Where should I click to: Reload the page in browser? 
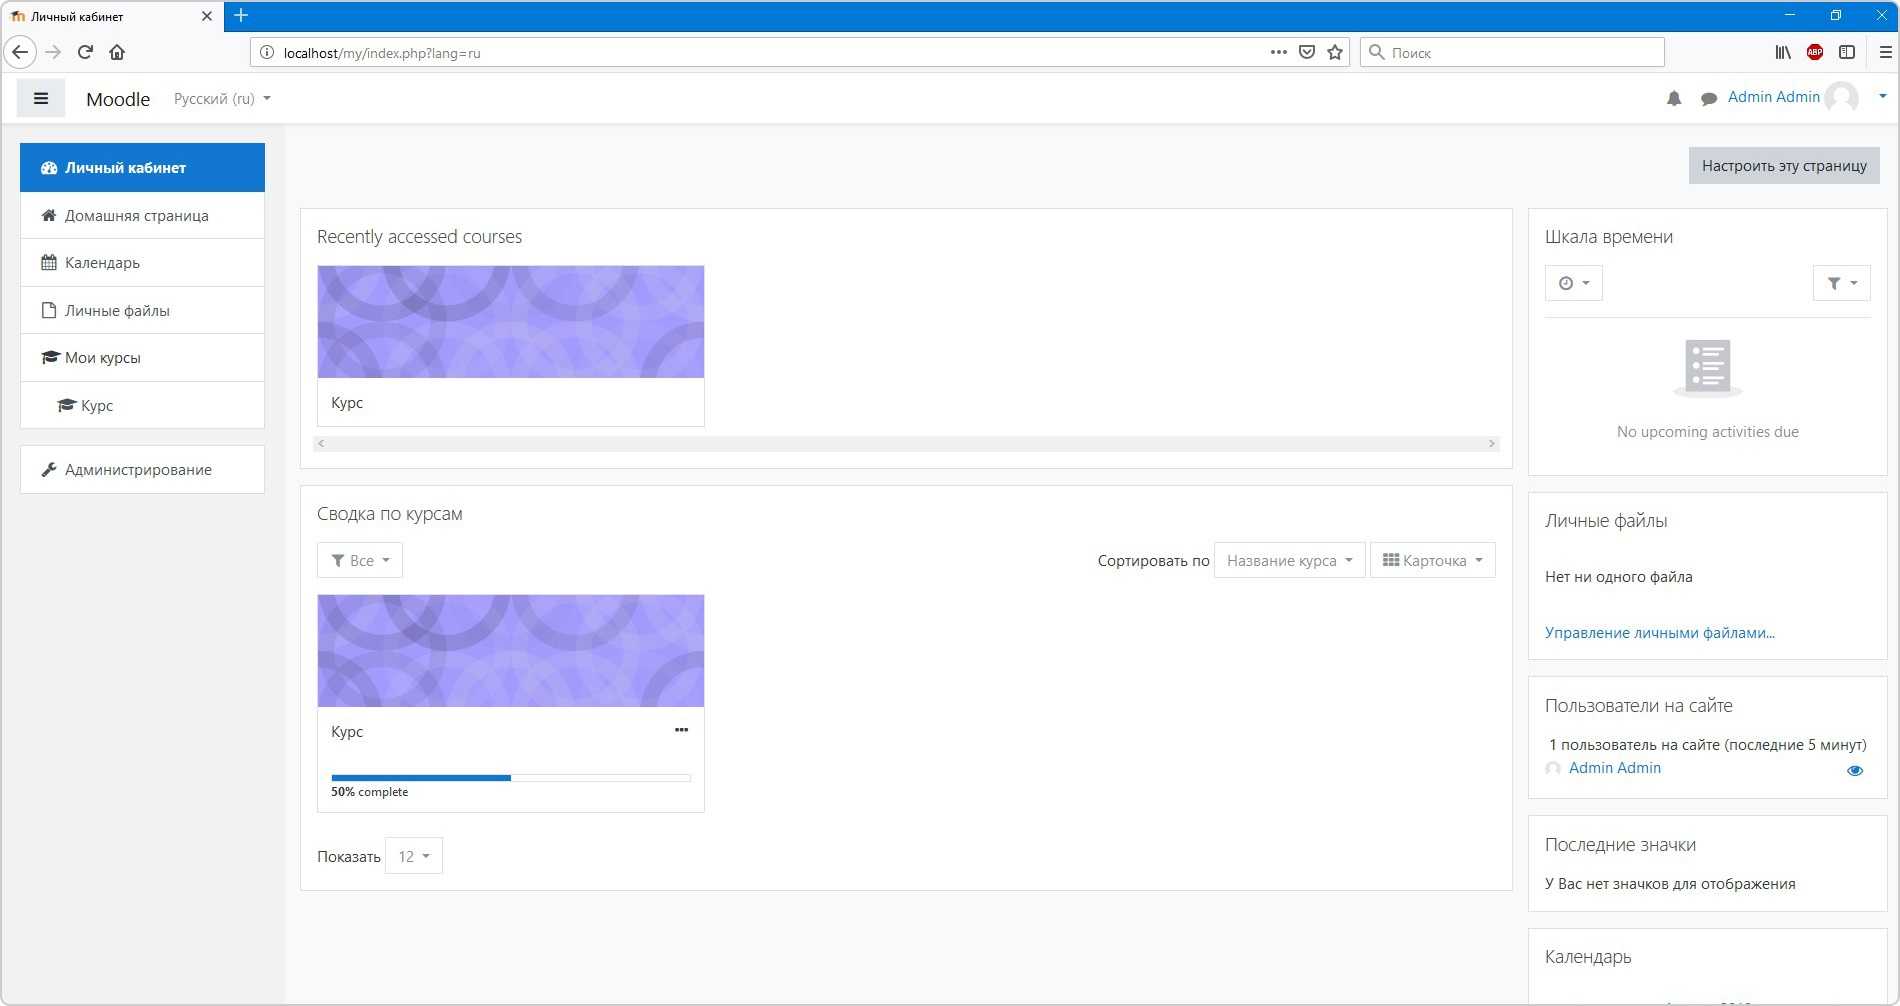[85, 52]
